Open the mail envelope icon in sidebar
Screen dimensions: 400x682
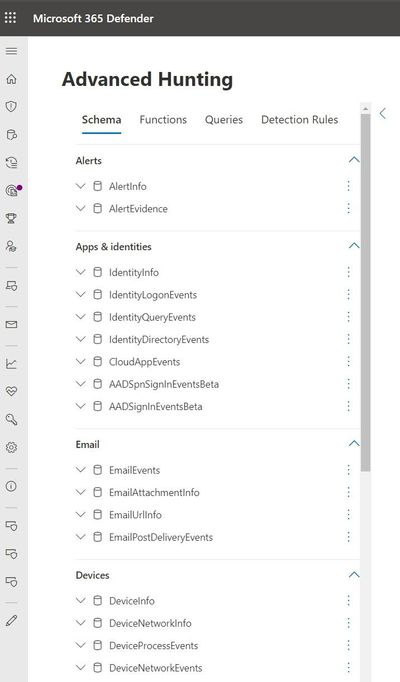pyautogui.click(x=11, y=324)
